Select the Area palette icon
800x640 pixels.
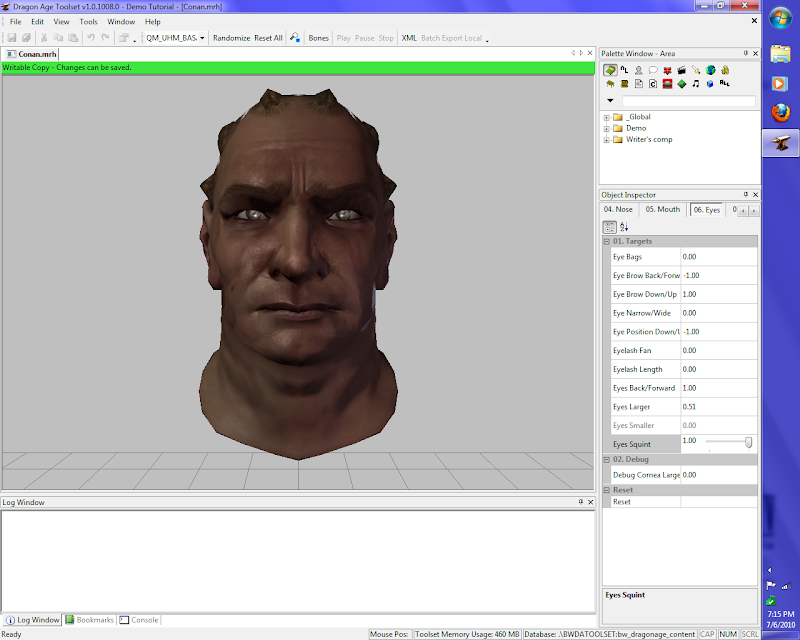click(609, 70)
